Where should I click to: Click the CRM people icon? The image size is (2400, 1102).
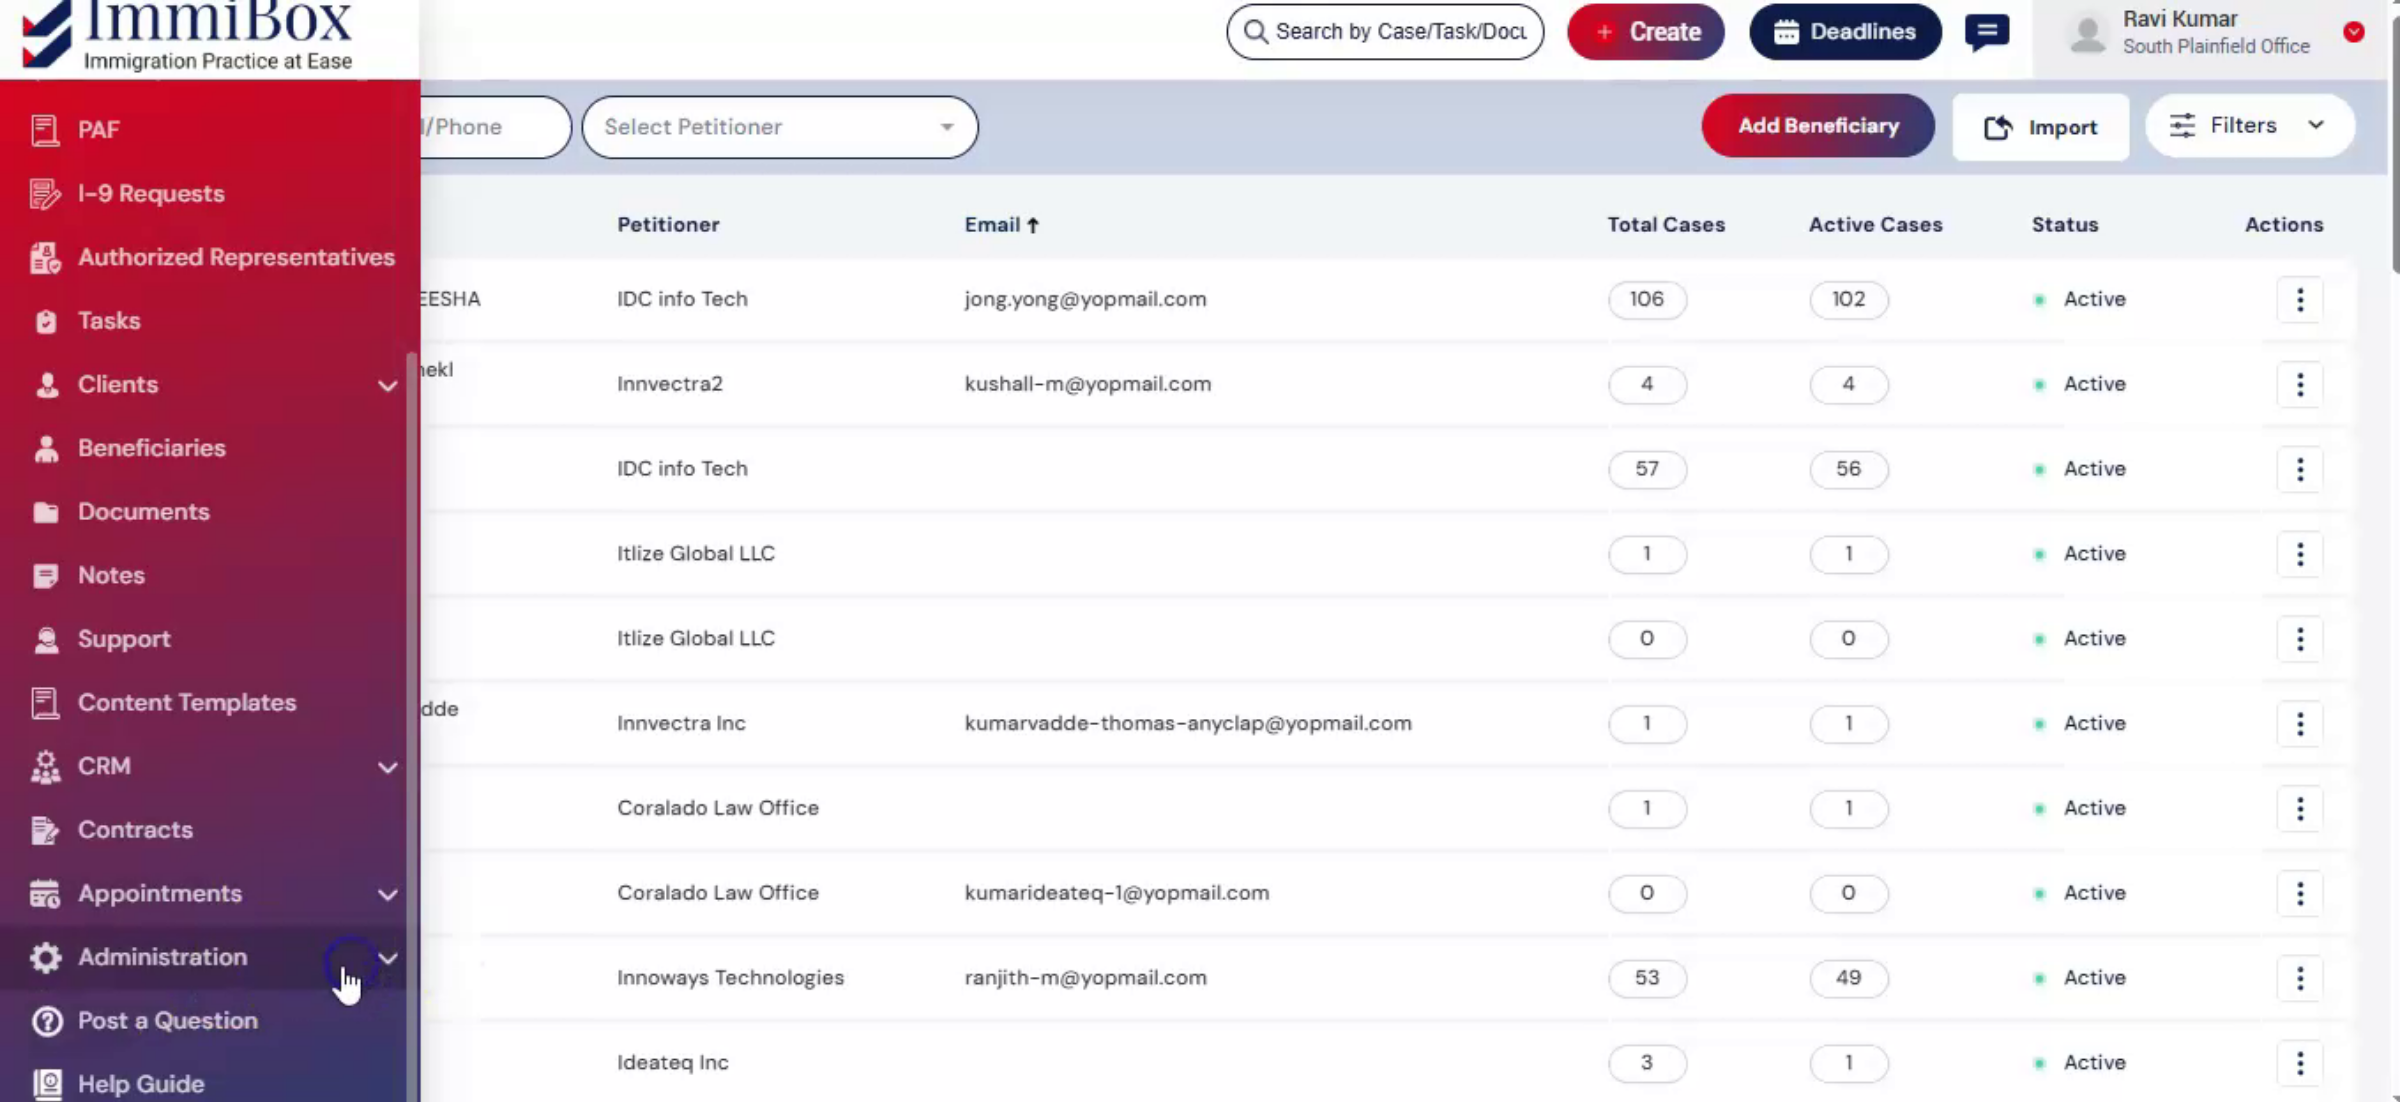[x=45, y=767]
